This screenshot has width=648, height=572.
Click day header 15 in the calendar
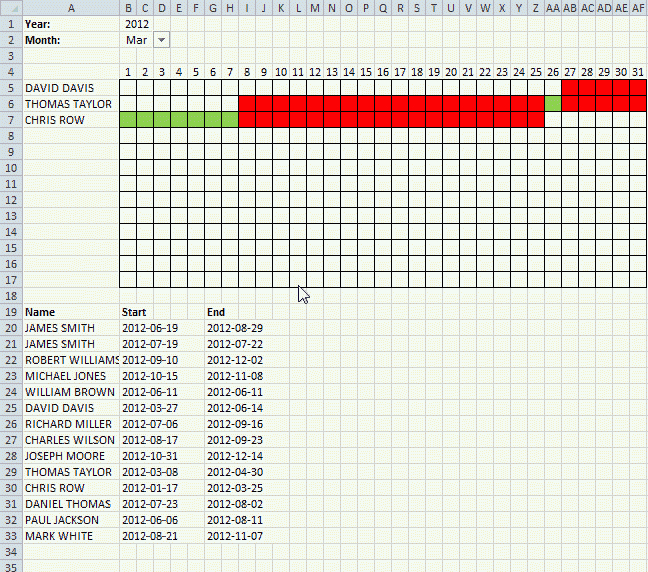(366, 72)
